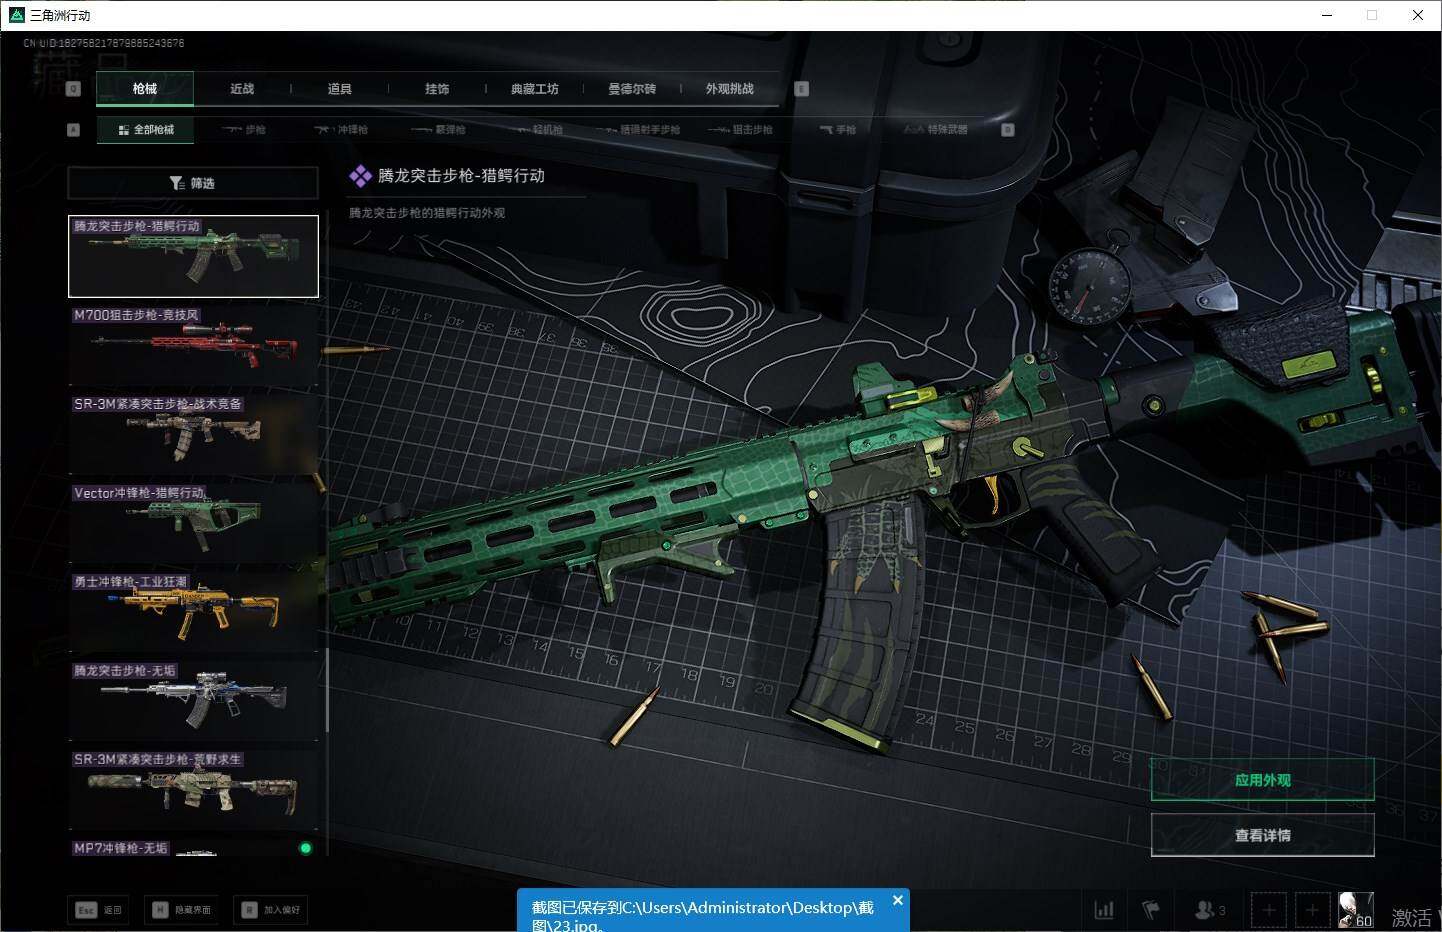The image size is (1442, 932).
Task: Select the 步枪 rifle category icon
Action: (x=244, y=130)
